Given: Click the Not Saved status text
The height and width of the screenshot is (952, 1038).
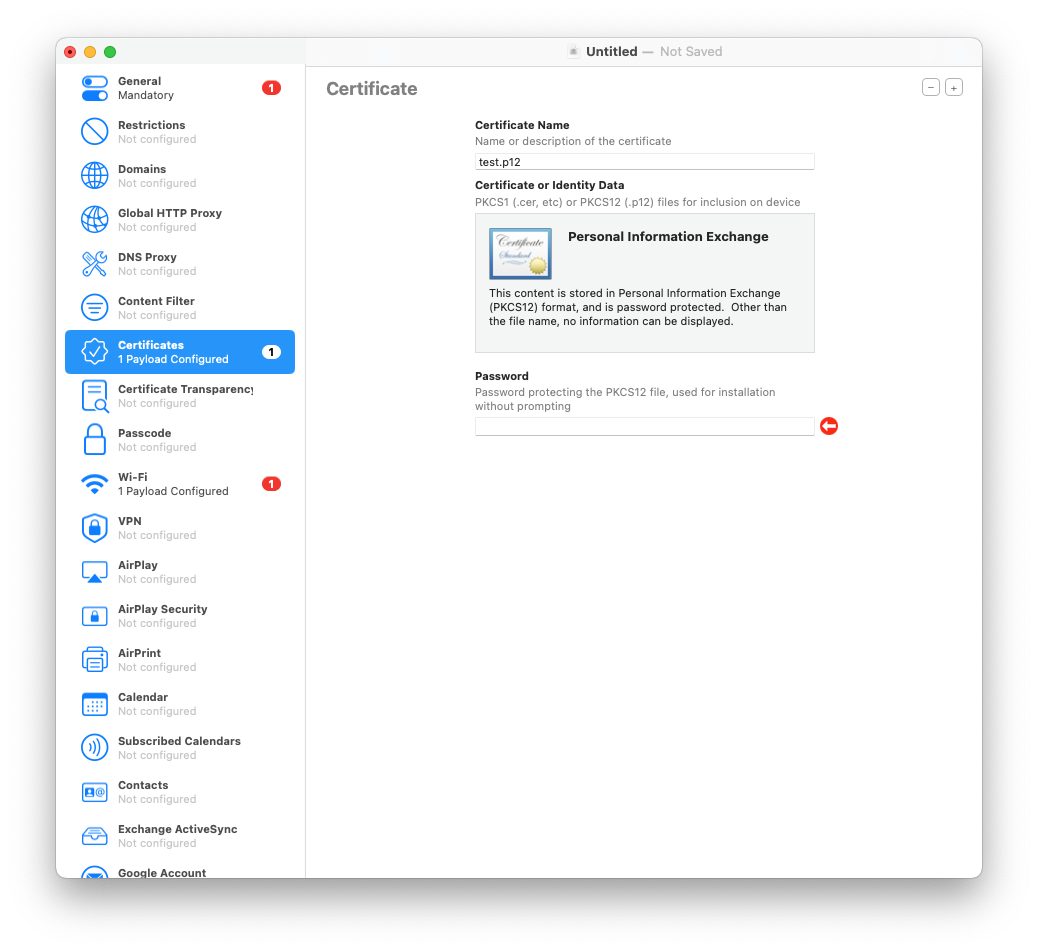Looking at the screenshot, I should [x=691, y=52].
